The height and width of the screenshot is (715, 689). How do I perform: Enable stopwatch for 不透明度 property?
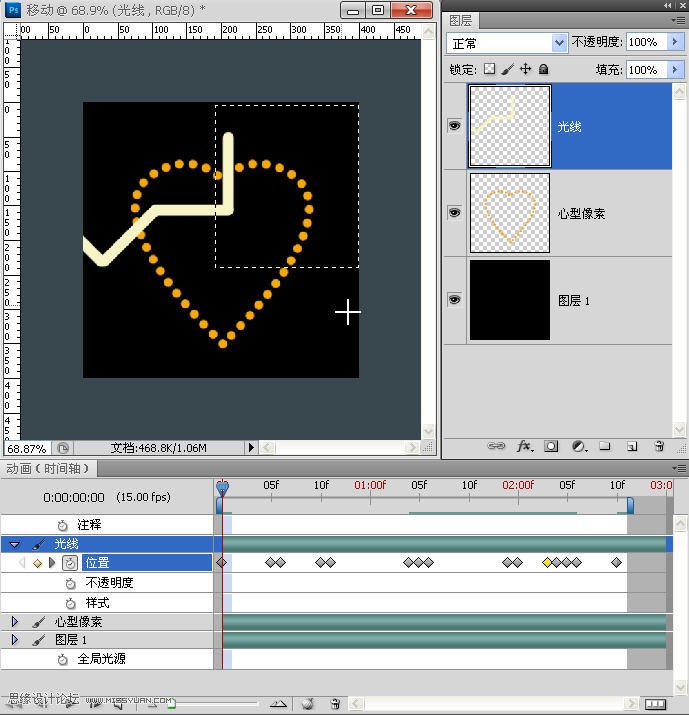pos(70,583)
